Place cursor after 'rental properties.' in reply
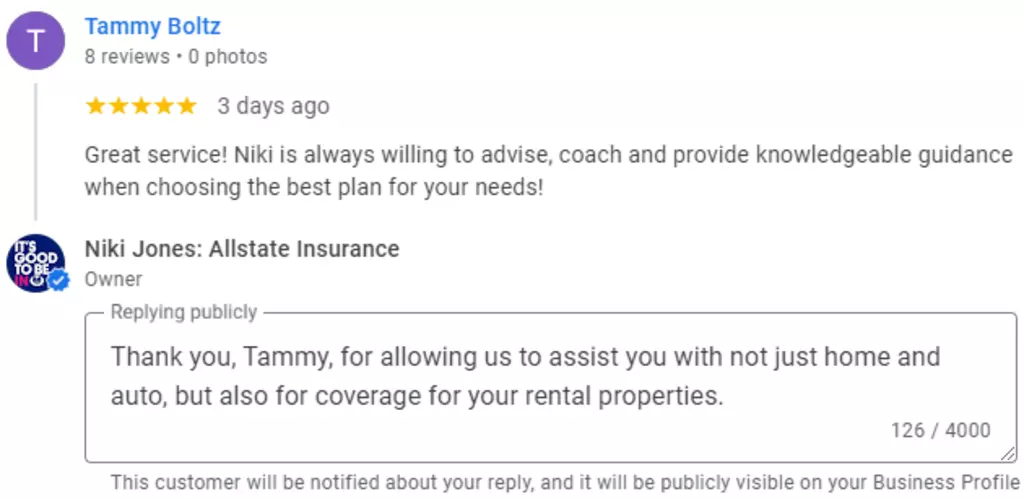Image resolution: width=1024 pixels, height=499 pixels. 725,396
